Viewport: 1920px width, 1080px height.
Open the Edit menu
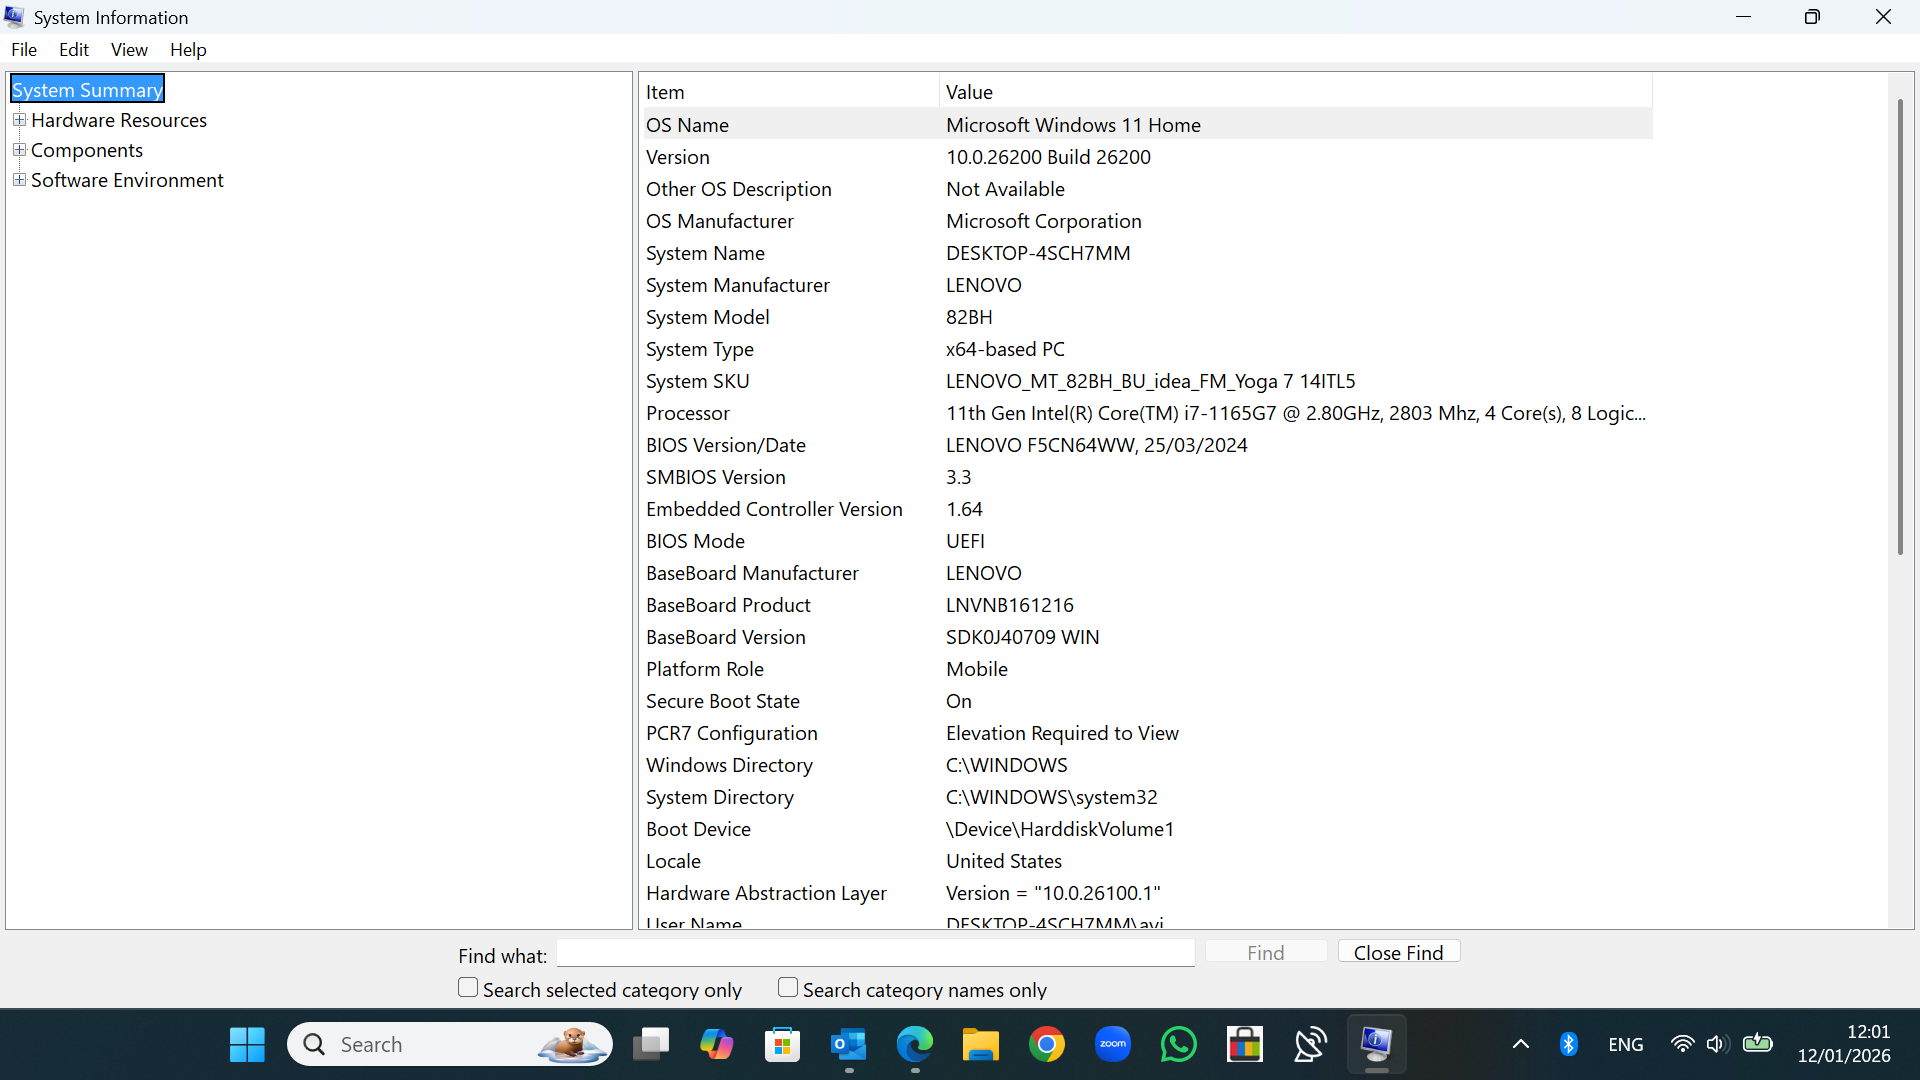pyautogui.click(x=74, y=50)
